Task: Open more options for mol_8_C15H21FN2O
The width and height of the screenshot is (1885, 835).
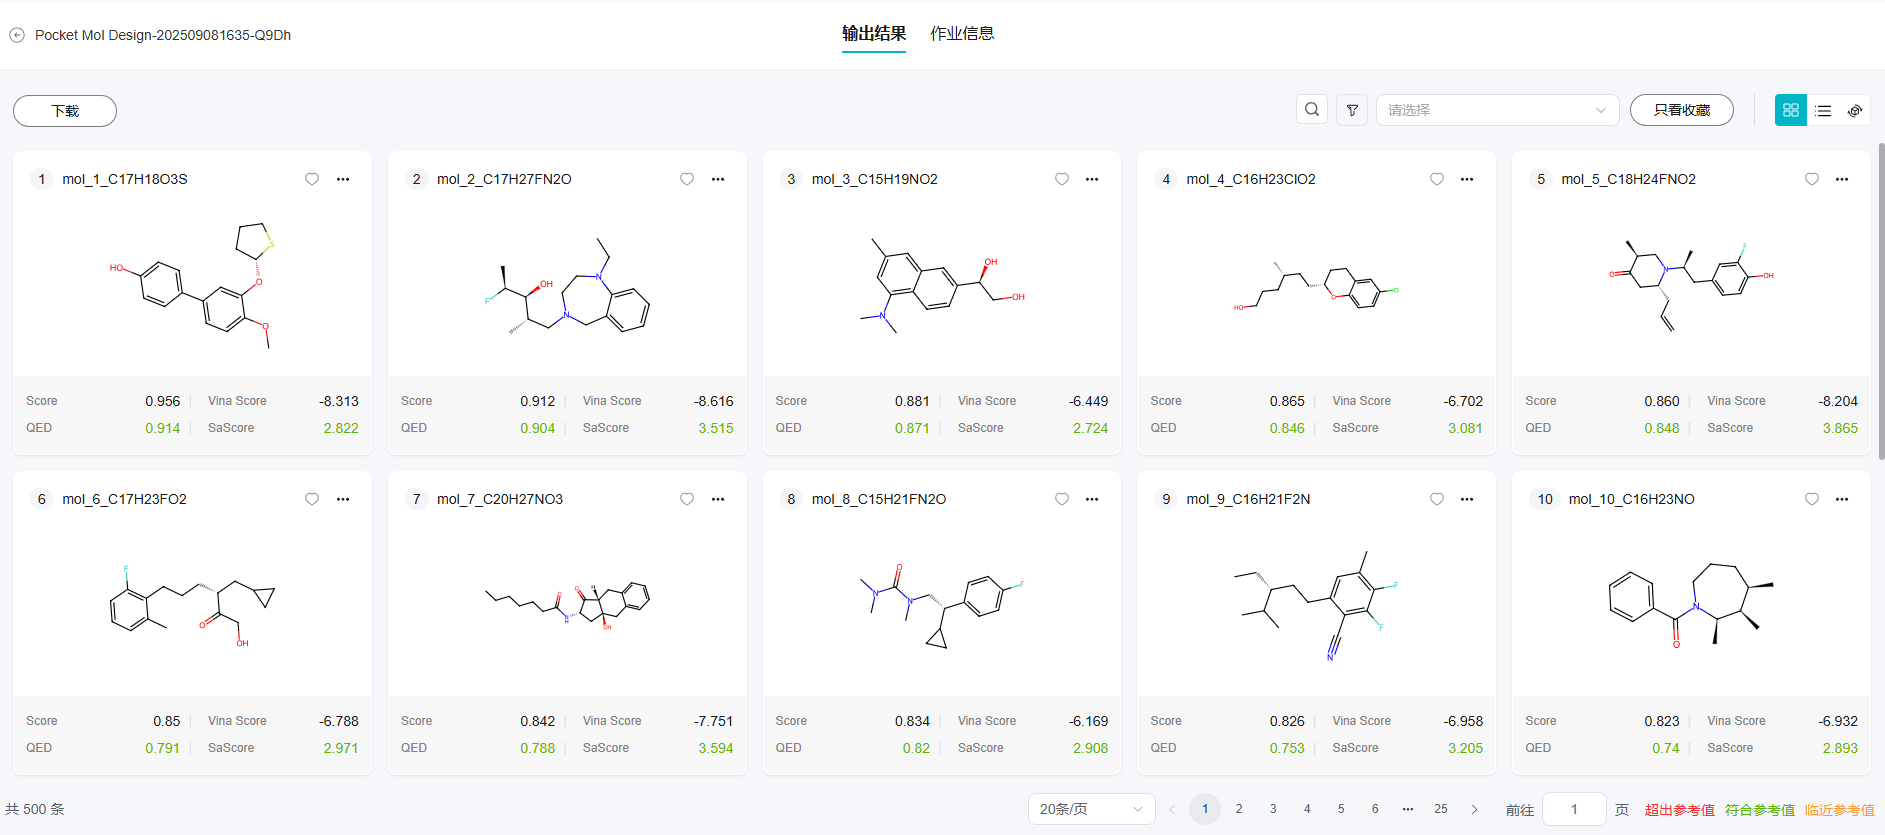Action: click(1092, 499)
